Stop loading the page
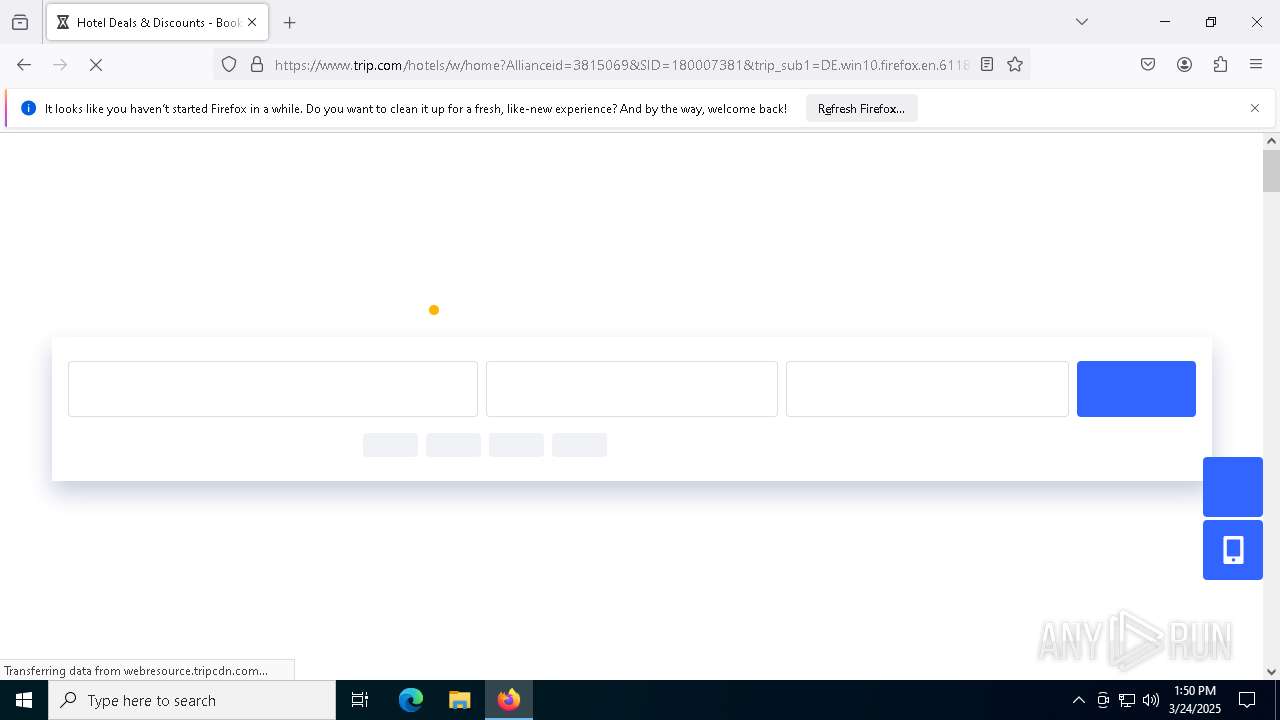1280x720 pixels. click(96, 64)
